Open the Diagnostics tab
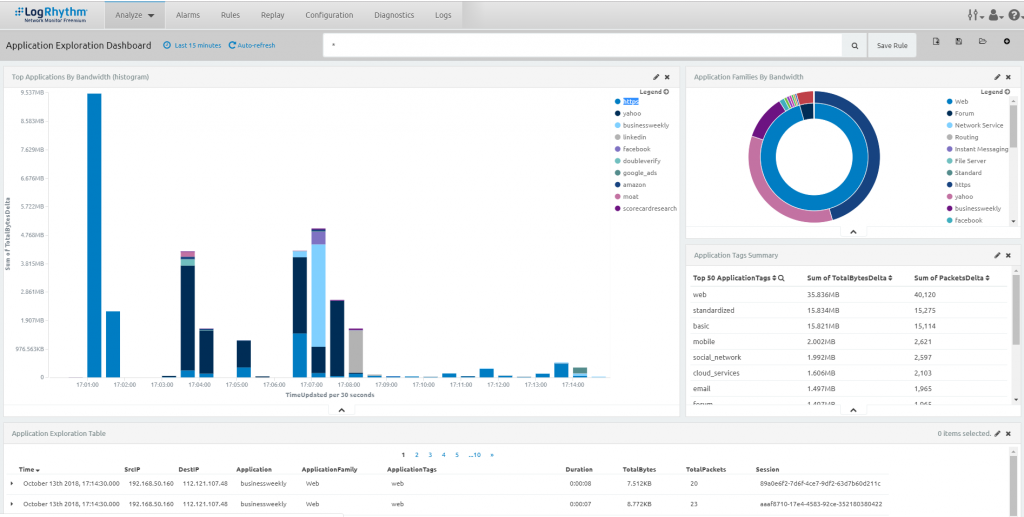 394,15
